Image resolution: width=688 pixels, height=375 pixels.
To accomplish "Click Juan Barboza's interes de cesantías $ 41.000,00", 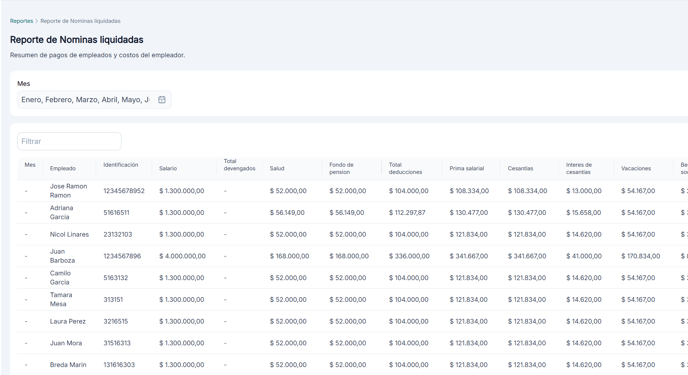I will pos(584,256).
